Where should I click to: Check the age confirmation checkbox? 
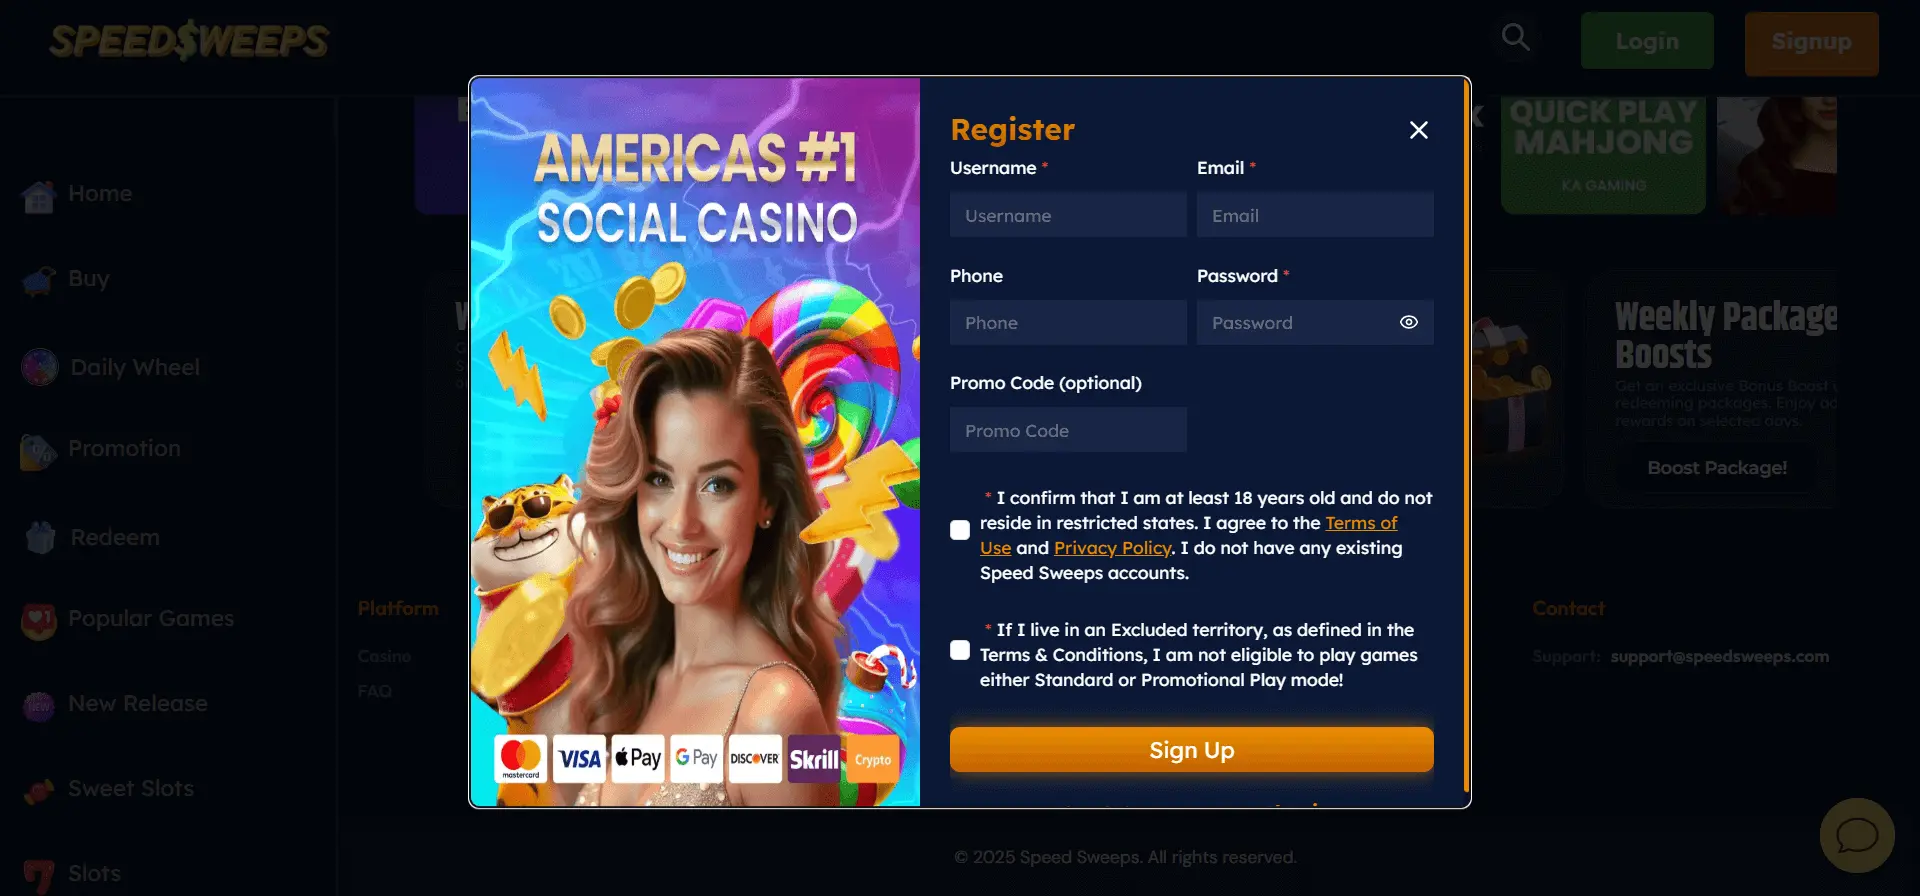pos(960,530)
